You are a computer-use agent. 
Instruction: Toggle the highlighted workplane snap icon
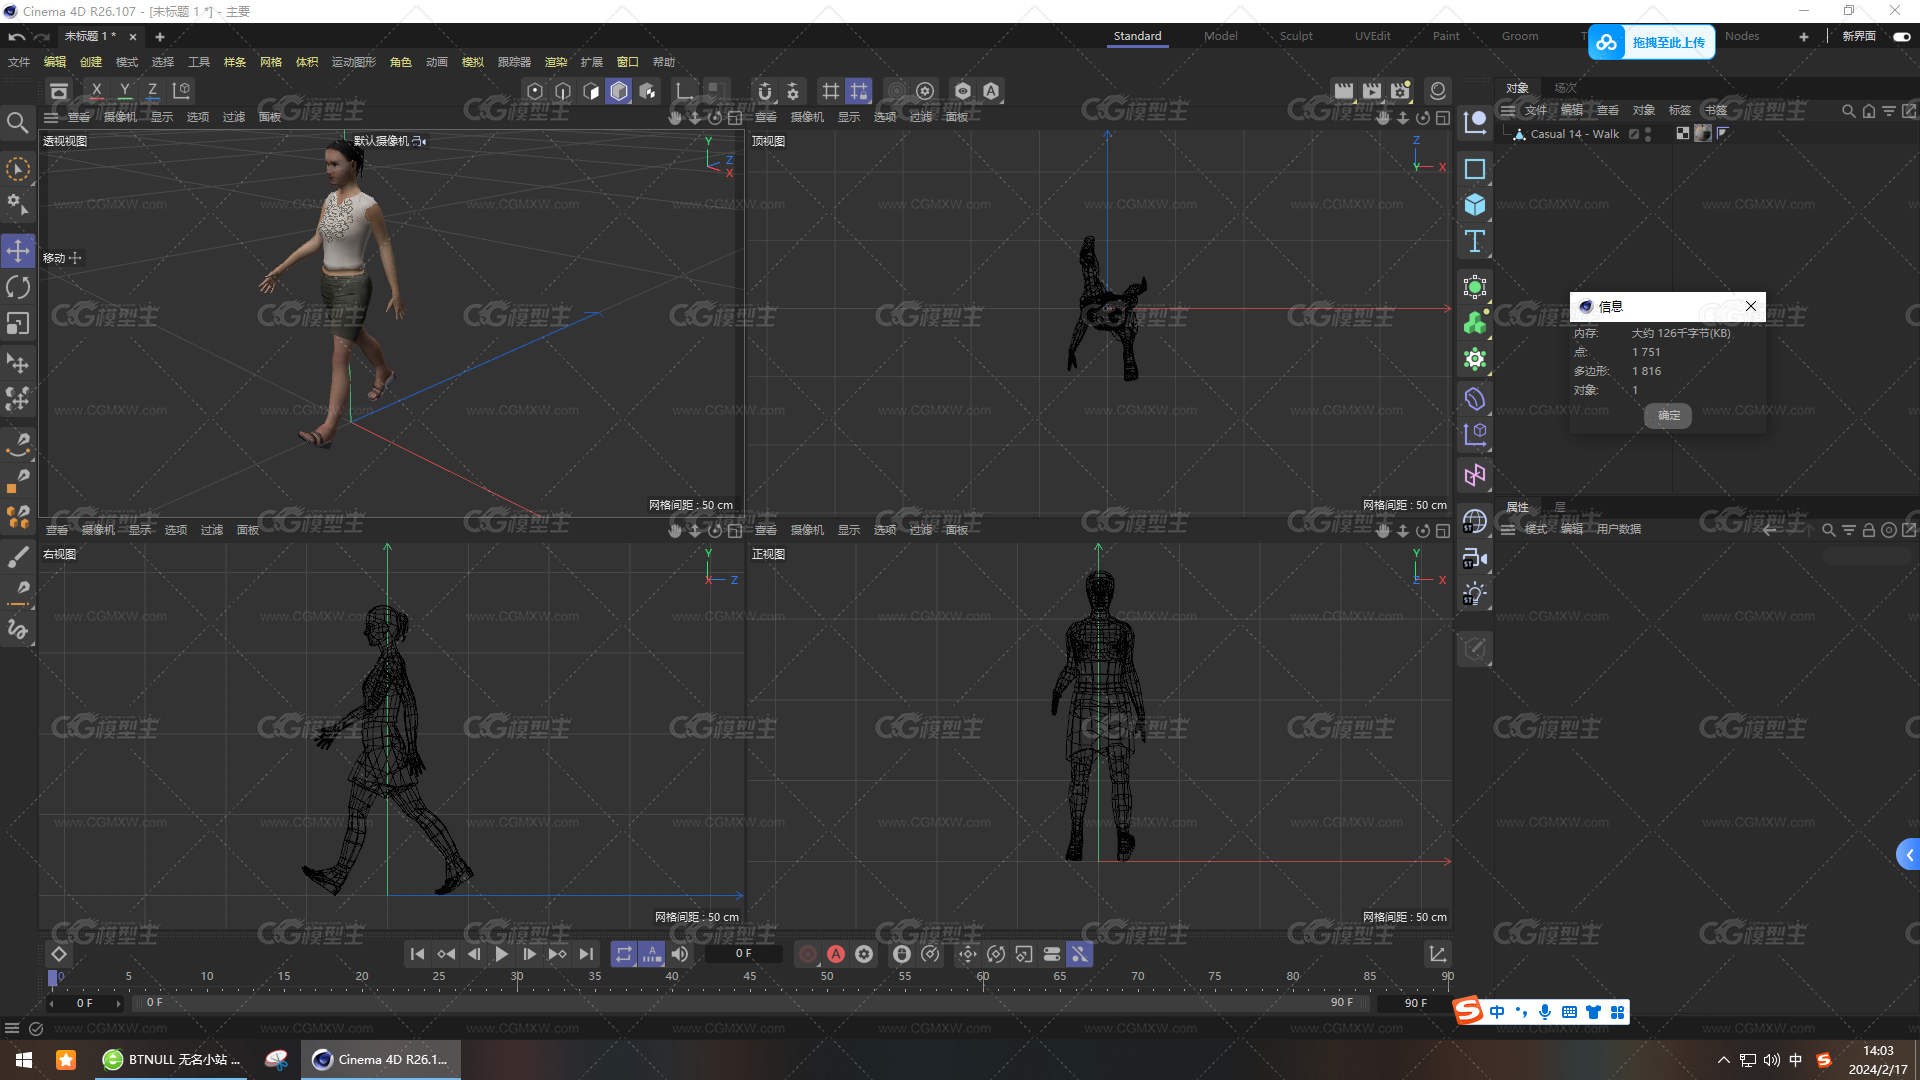coord(858,91)
